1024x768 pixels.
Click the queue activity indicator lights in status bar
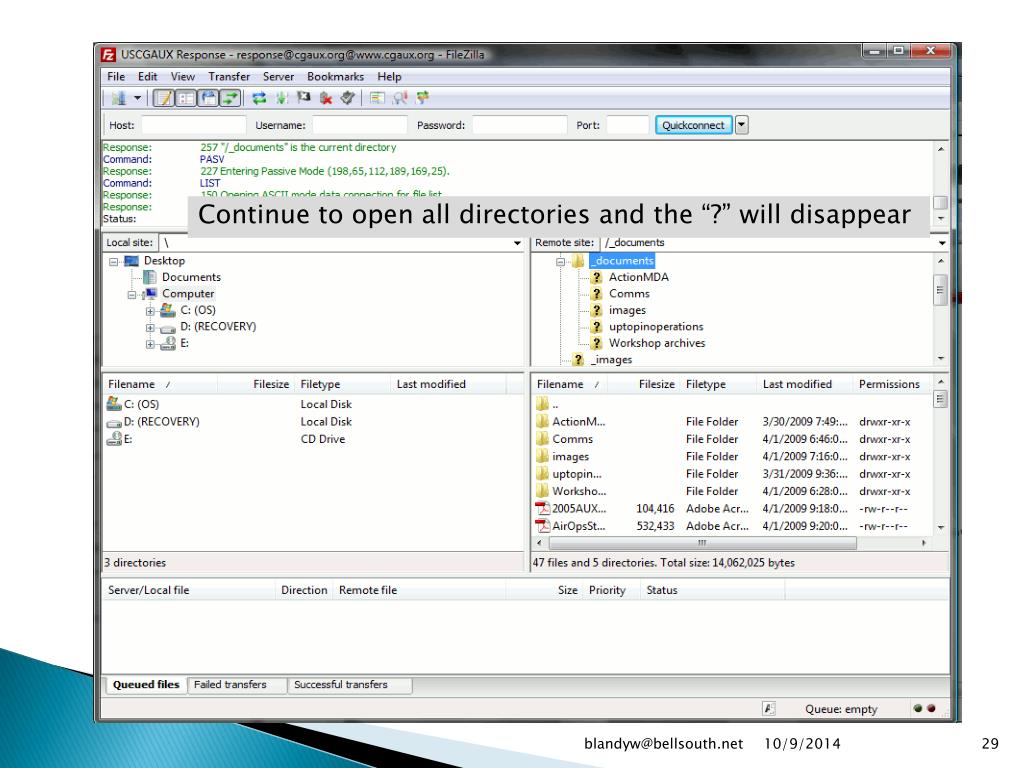(924, 709)
